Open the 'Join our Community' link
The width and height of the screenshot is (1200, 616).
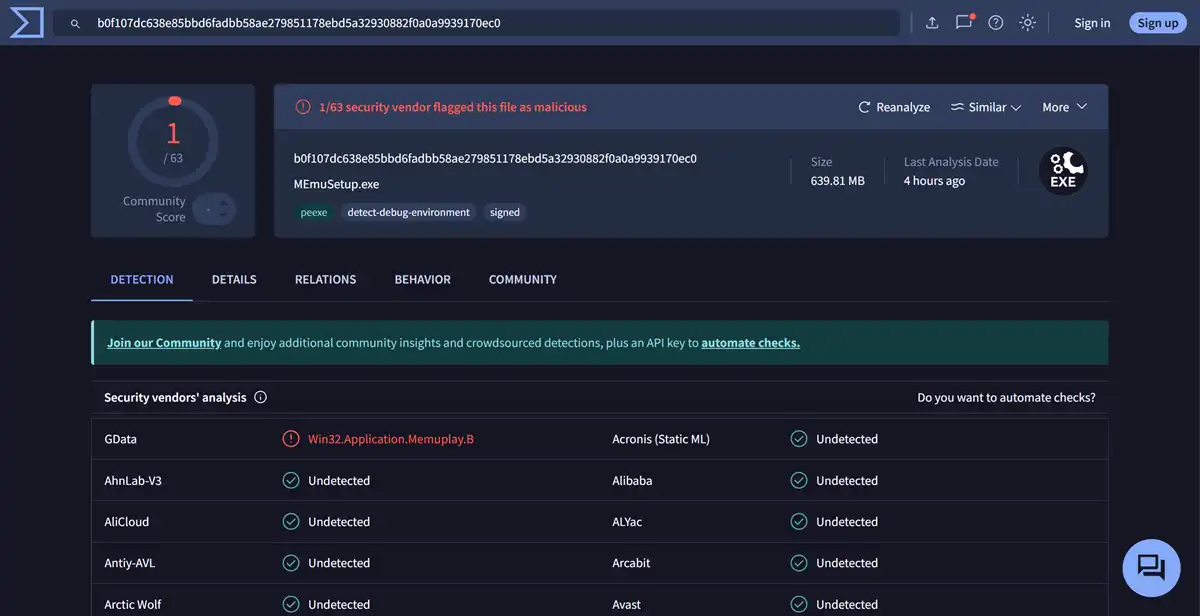tap(164, 343)
